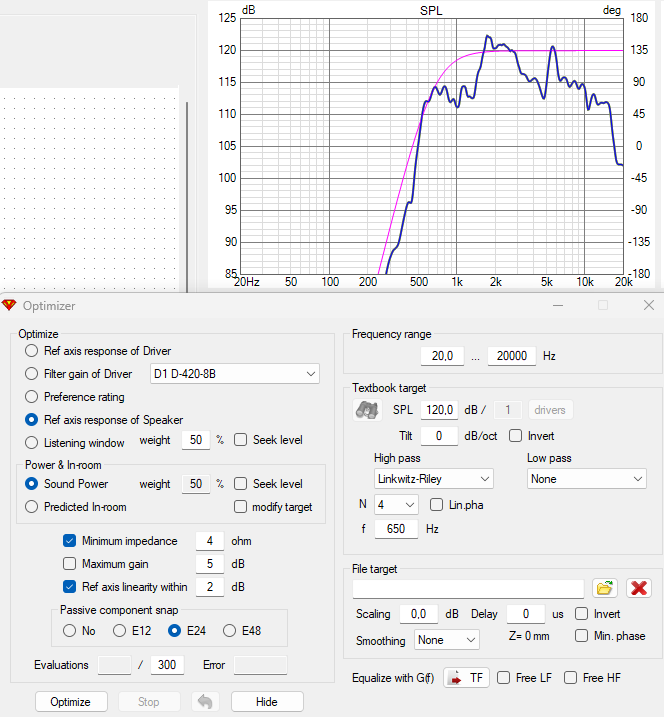Click the binoculars icon in Textbook target
The height and width of the screenshot is (717, 664).
point(367,410)
